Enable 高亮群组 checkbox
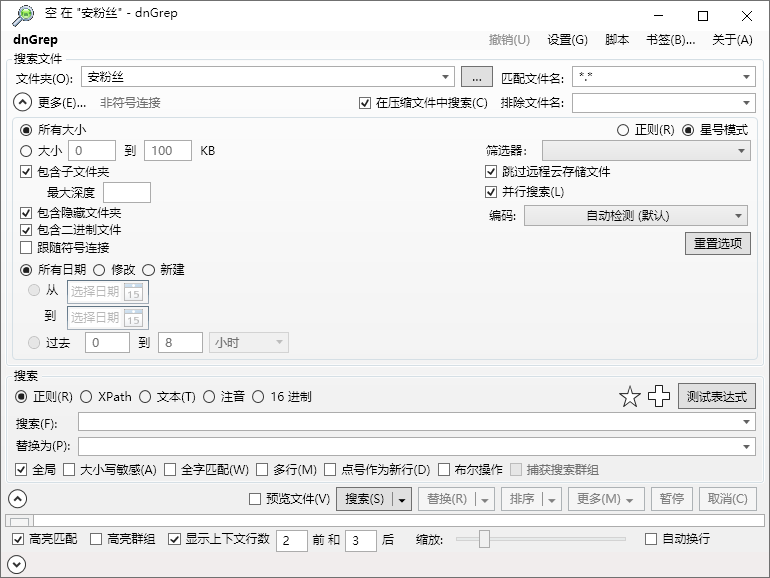The image size is (770, 578). click(x=96, y=539)
